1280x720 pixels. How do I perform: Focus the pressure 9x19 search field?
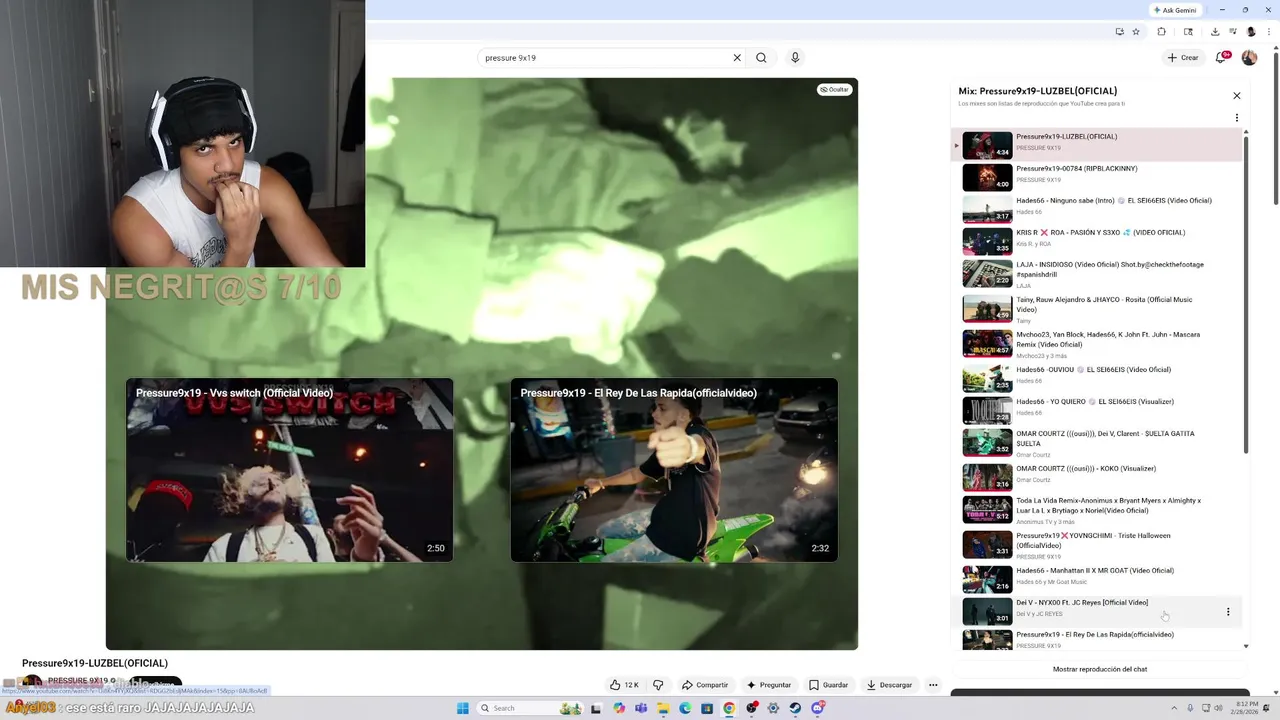point(605,58)
